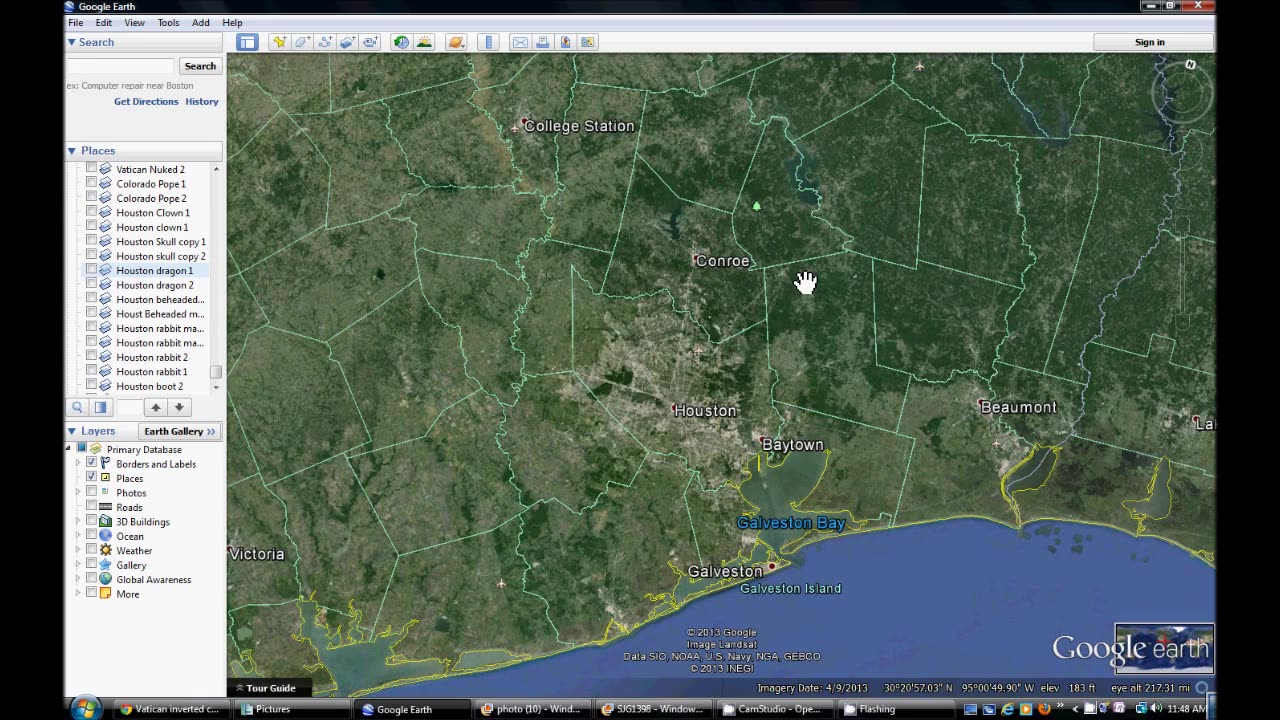This screenshot has height=720, width=1280.
Task: Open the Tools menu
Action: click(168, 22)
